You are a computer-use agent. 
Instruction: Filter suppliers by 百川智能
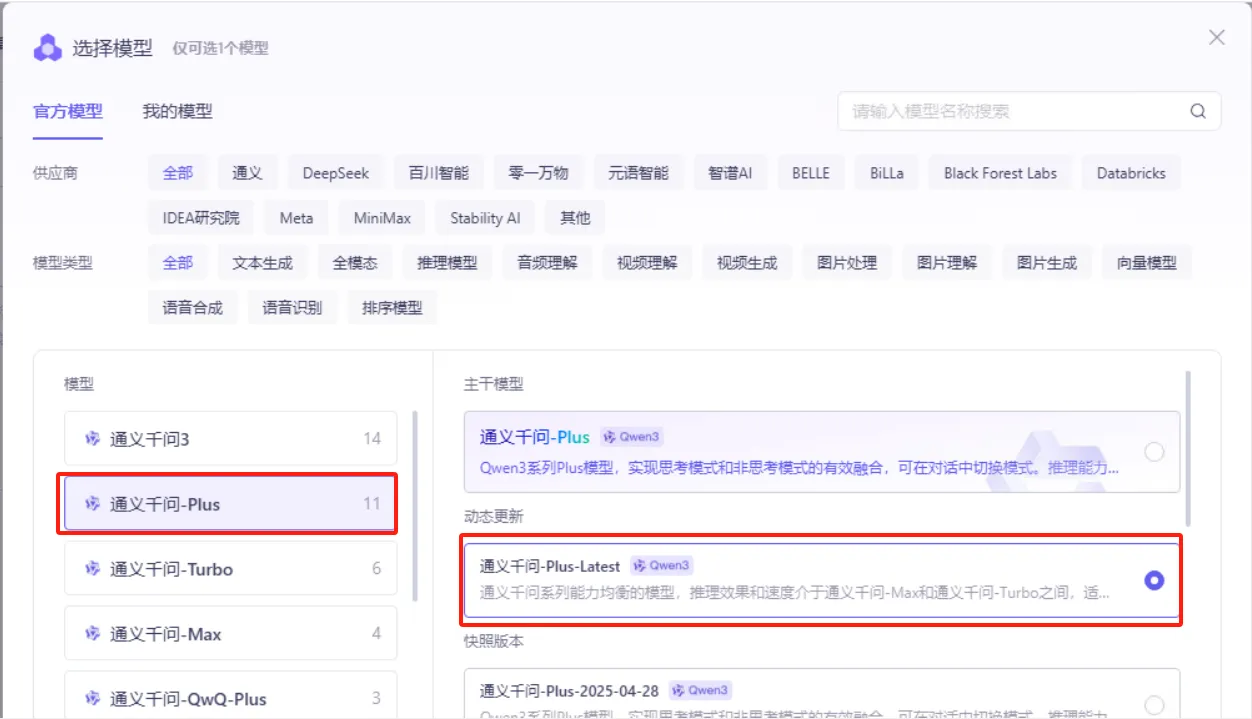click(439, 173)
